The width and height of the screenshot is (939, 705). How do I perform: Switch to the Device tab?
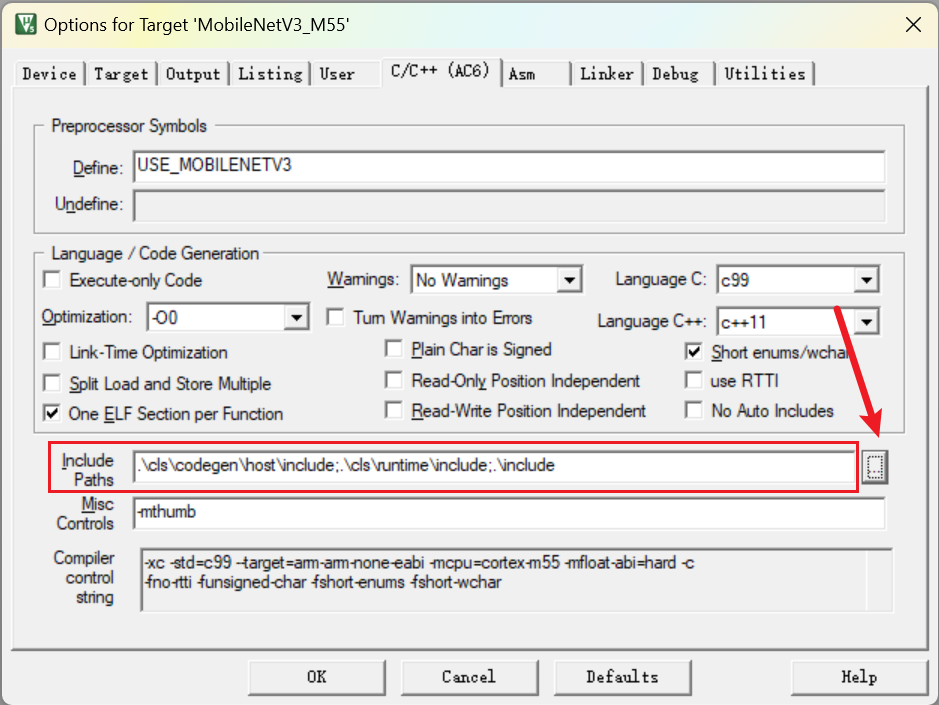[50, 74]
